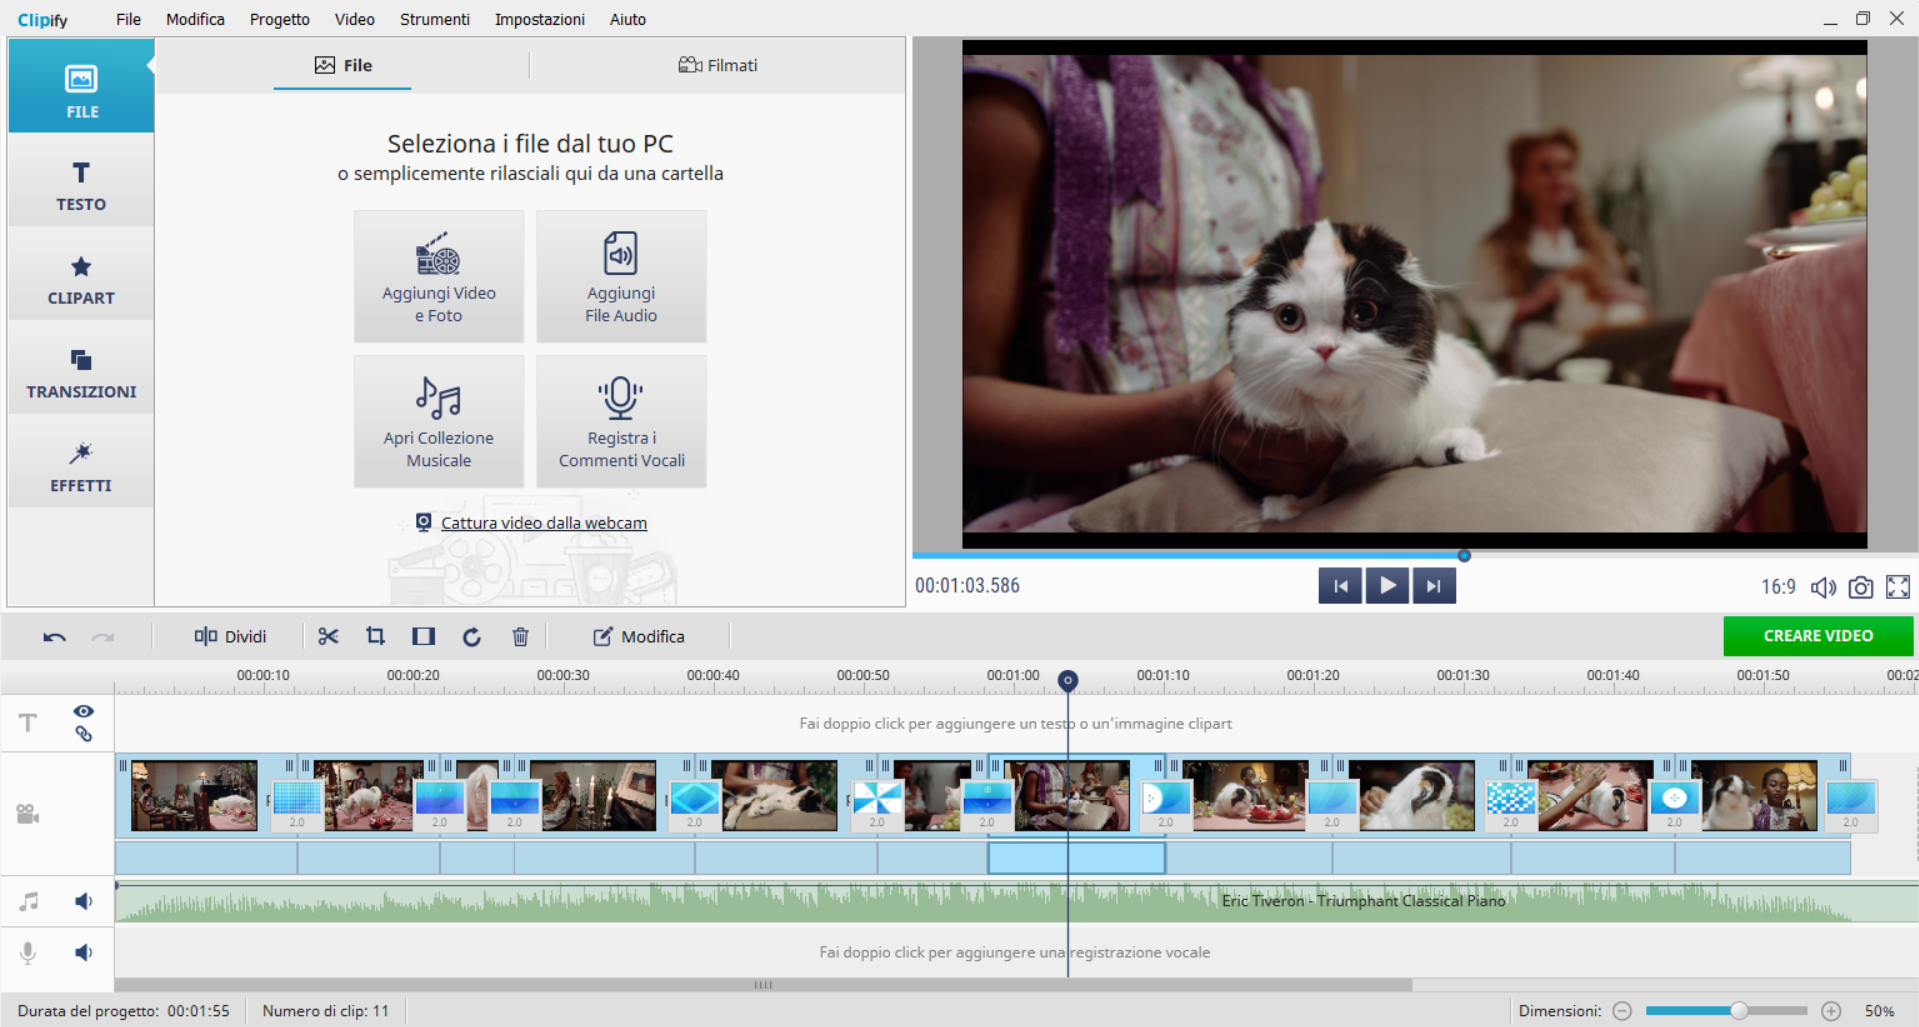Viewport: 1919px width, 1027px height.
Task: Open the TESTO sidebar panel
Action: pos(81,180)
